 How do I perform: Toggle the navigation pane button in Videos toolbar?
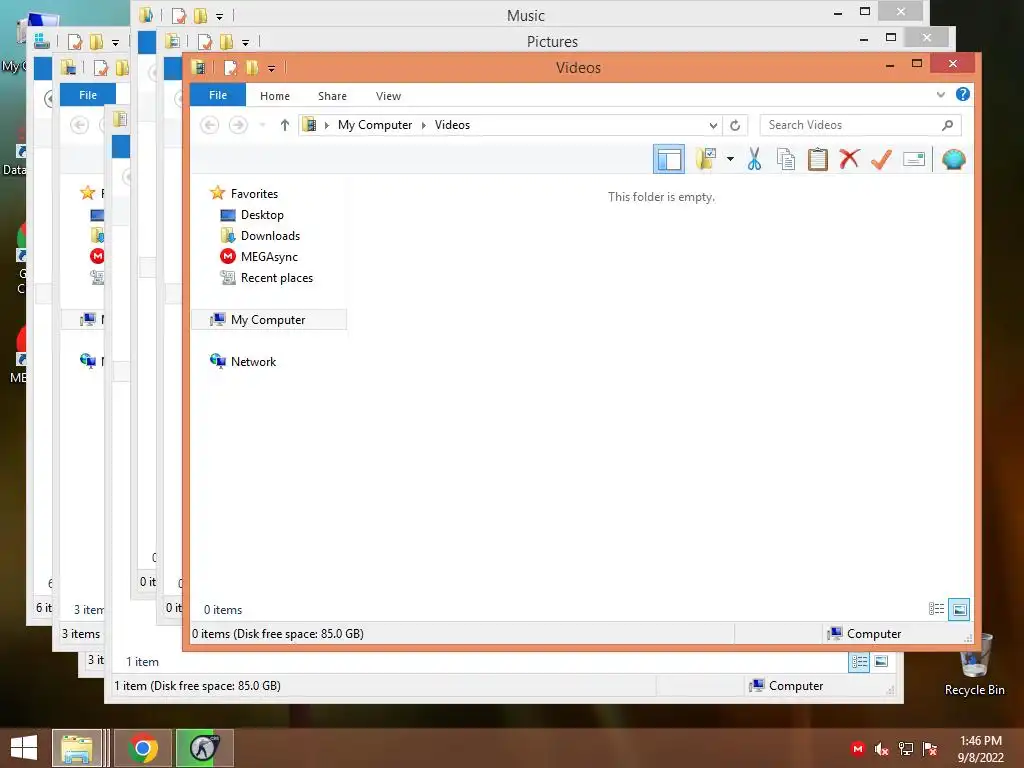click(x=669, y=159)
